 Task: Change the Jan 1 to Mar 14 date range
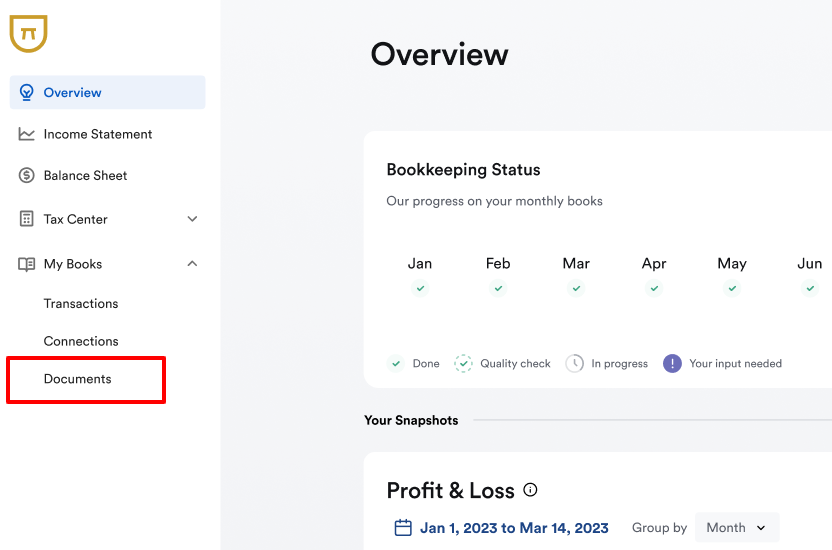pyautogui.click(x=514, y=528)
